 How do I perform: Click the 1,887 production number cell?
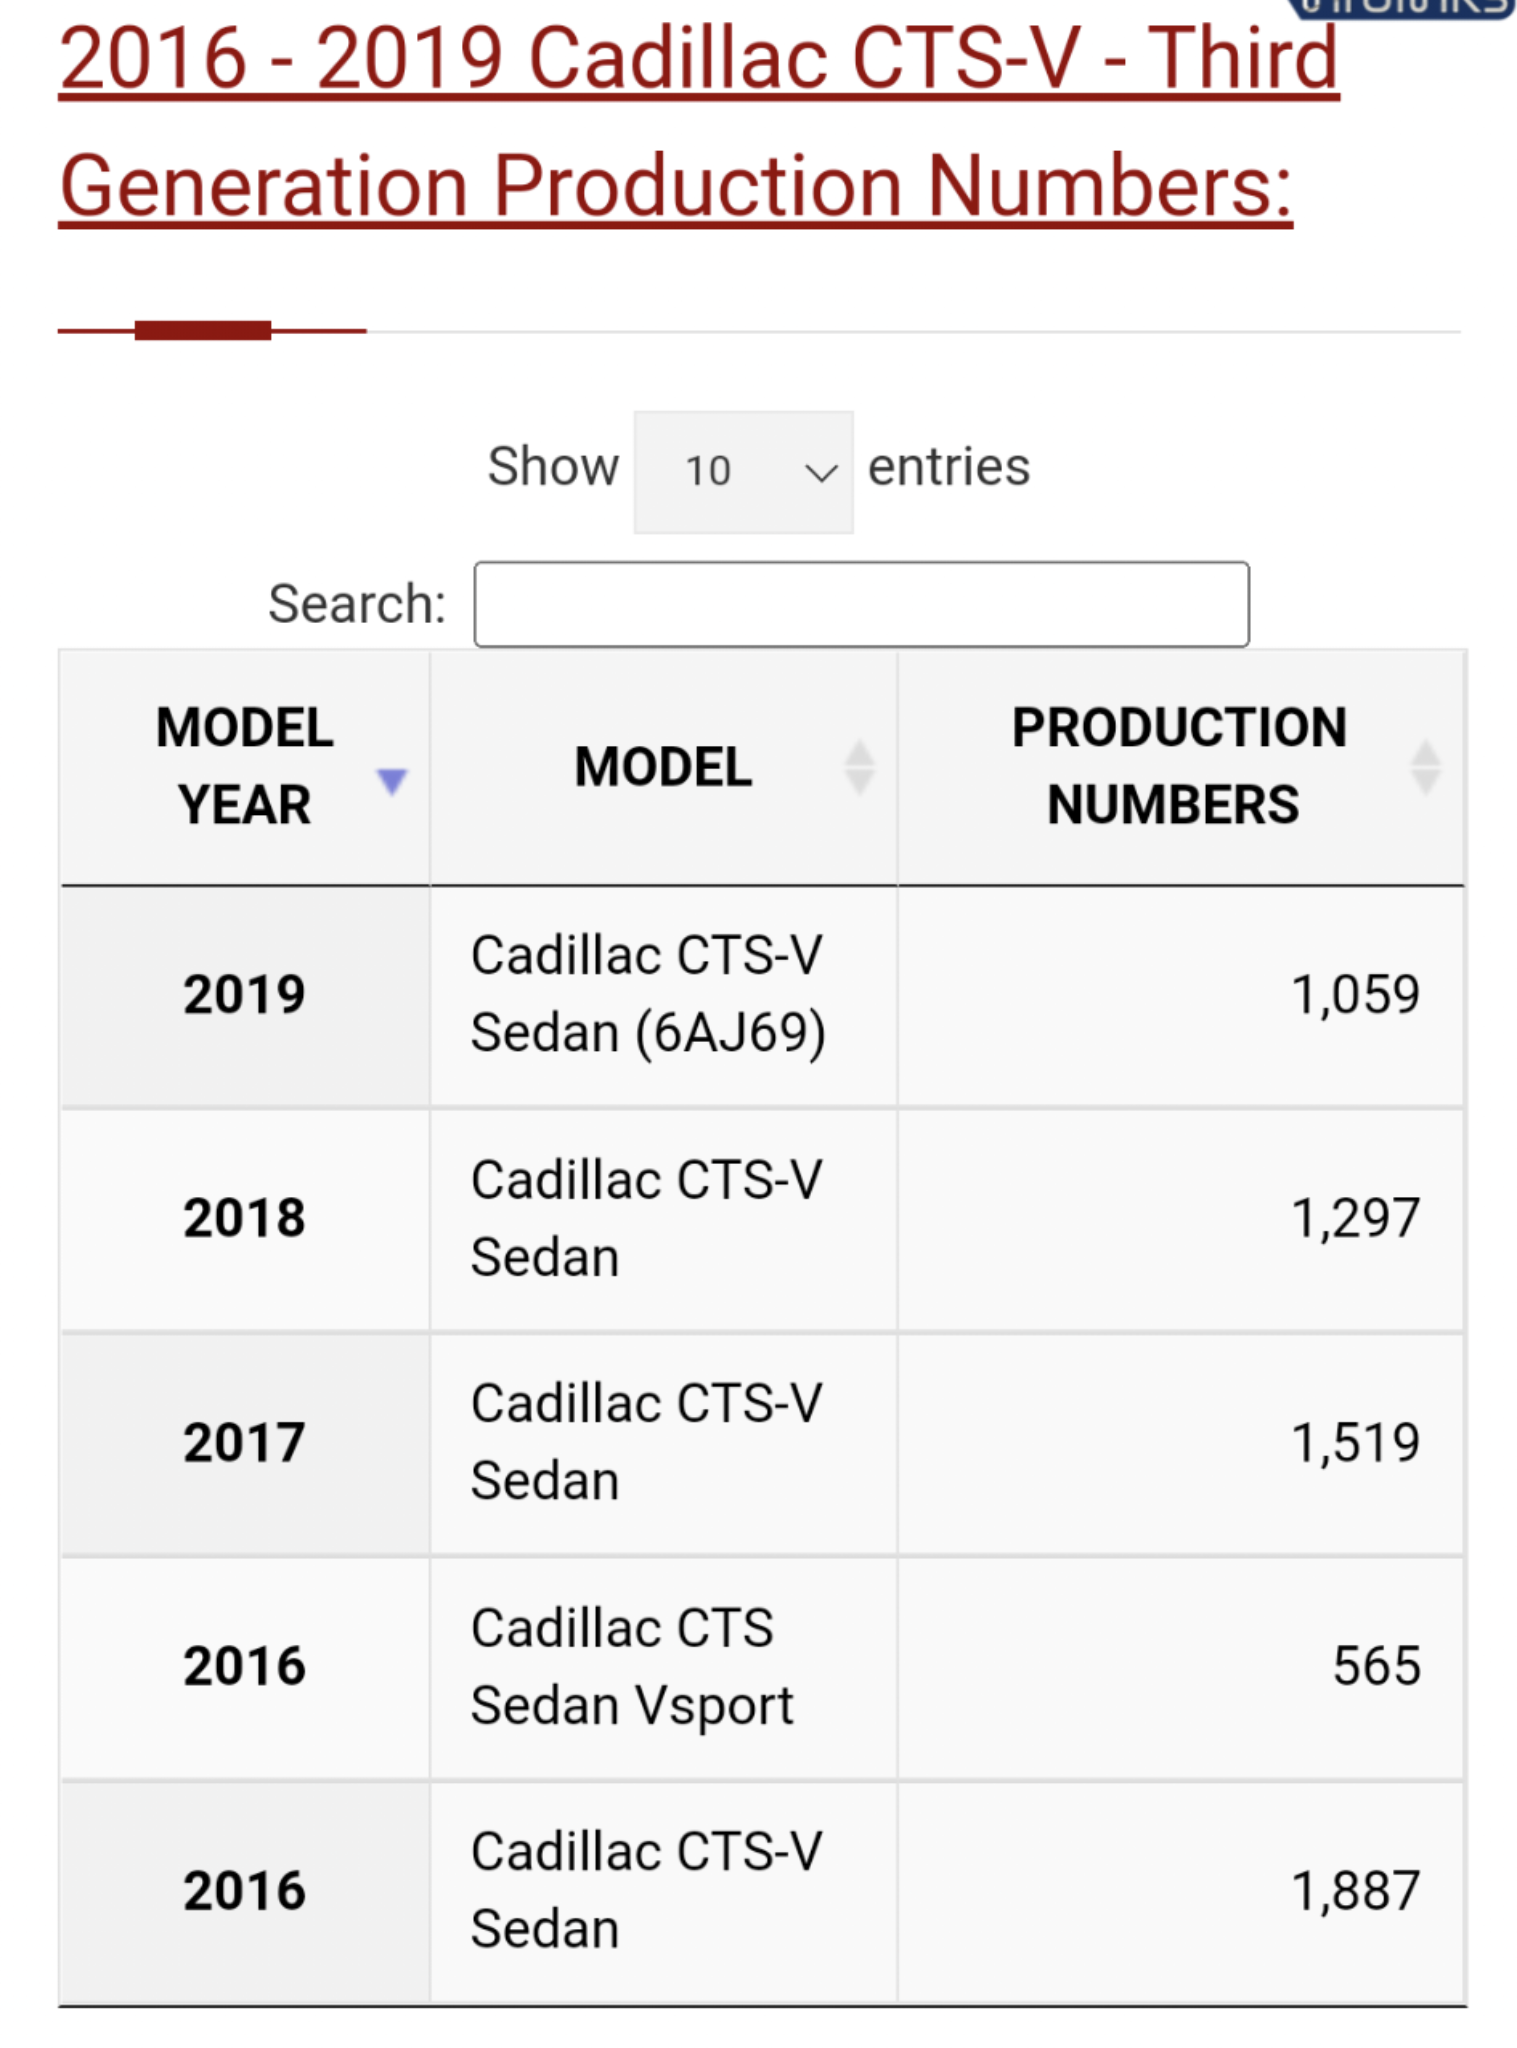click(1181, 1892)
